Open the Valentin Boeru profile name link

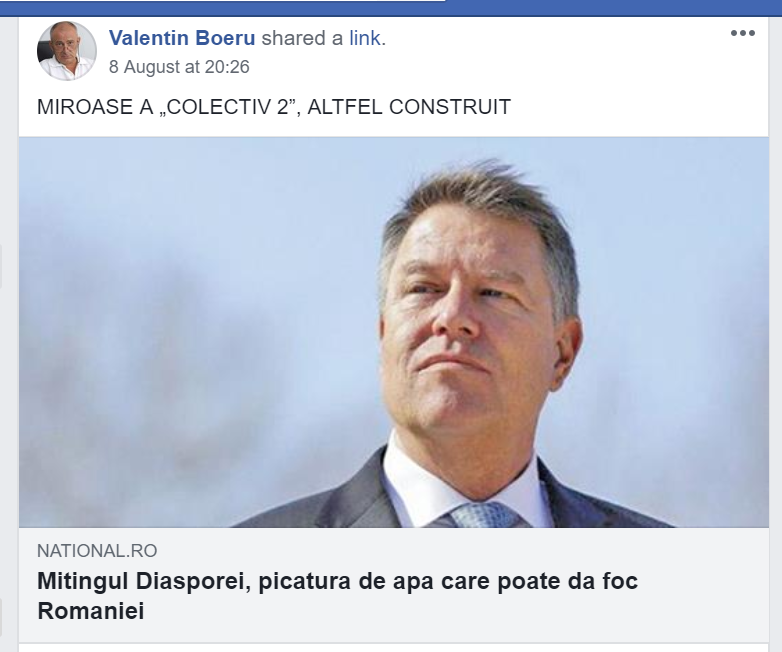[182, 38]
